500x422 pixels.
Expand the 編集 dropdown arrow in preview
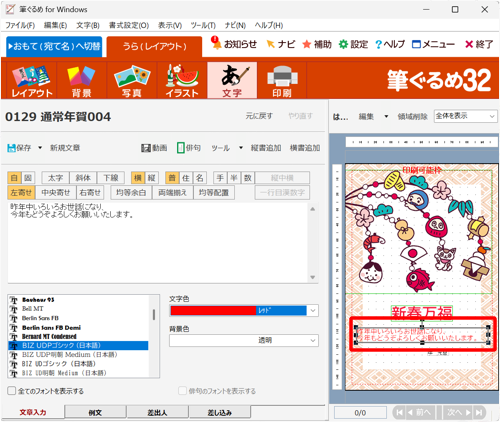(386, 117)
